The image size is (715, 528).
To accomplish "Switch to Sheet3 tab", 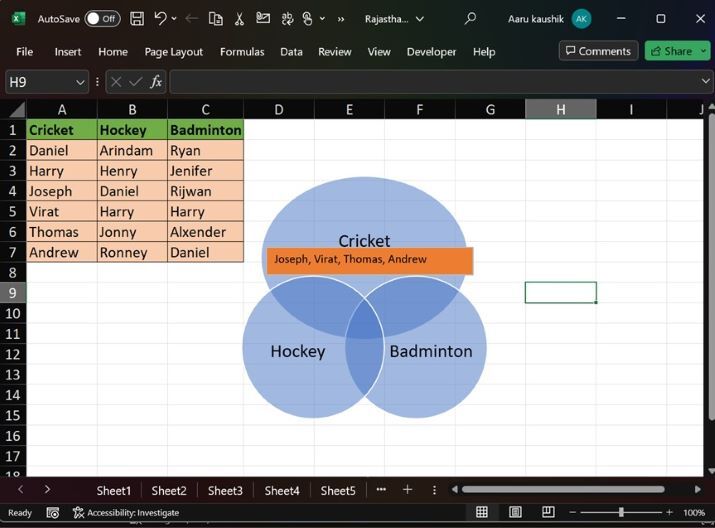I will (225, 491).
